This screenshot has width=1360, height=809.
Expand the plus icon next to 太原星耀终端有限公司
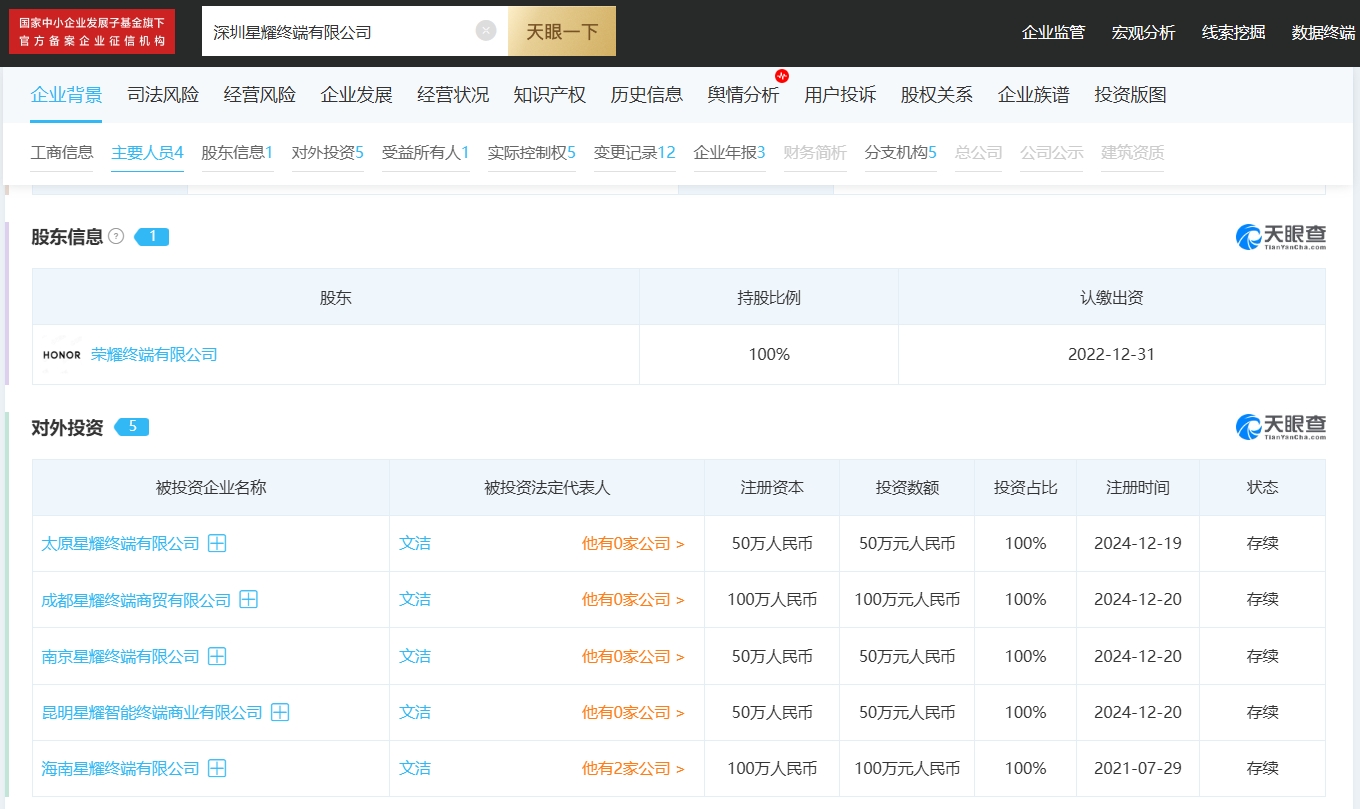[x=216, y=544]
